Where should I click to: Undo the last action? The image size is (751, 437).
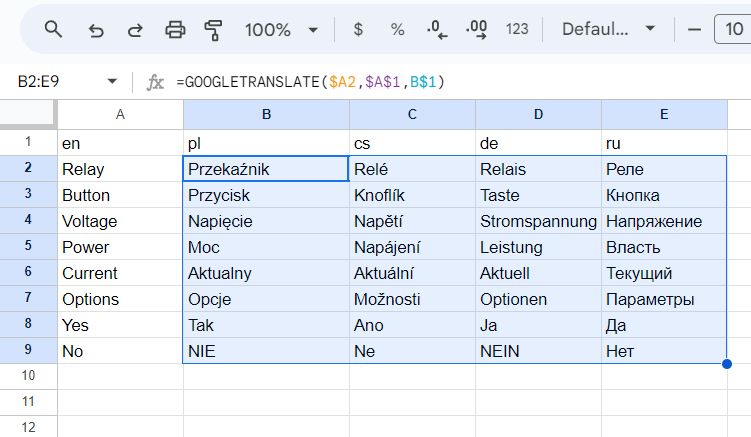(96, 30)
